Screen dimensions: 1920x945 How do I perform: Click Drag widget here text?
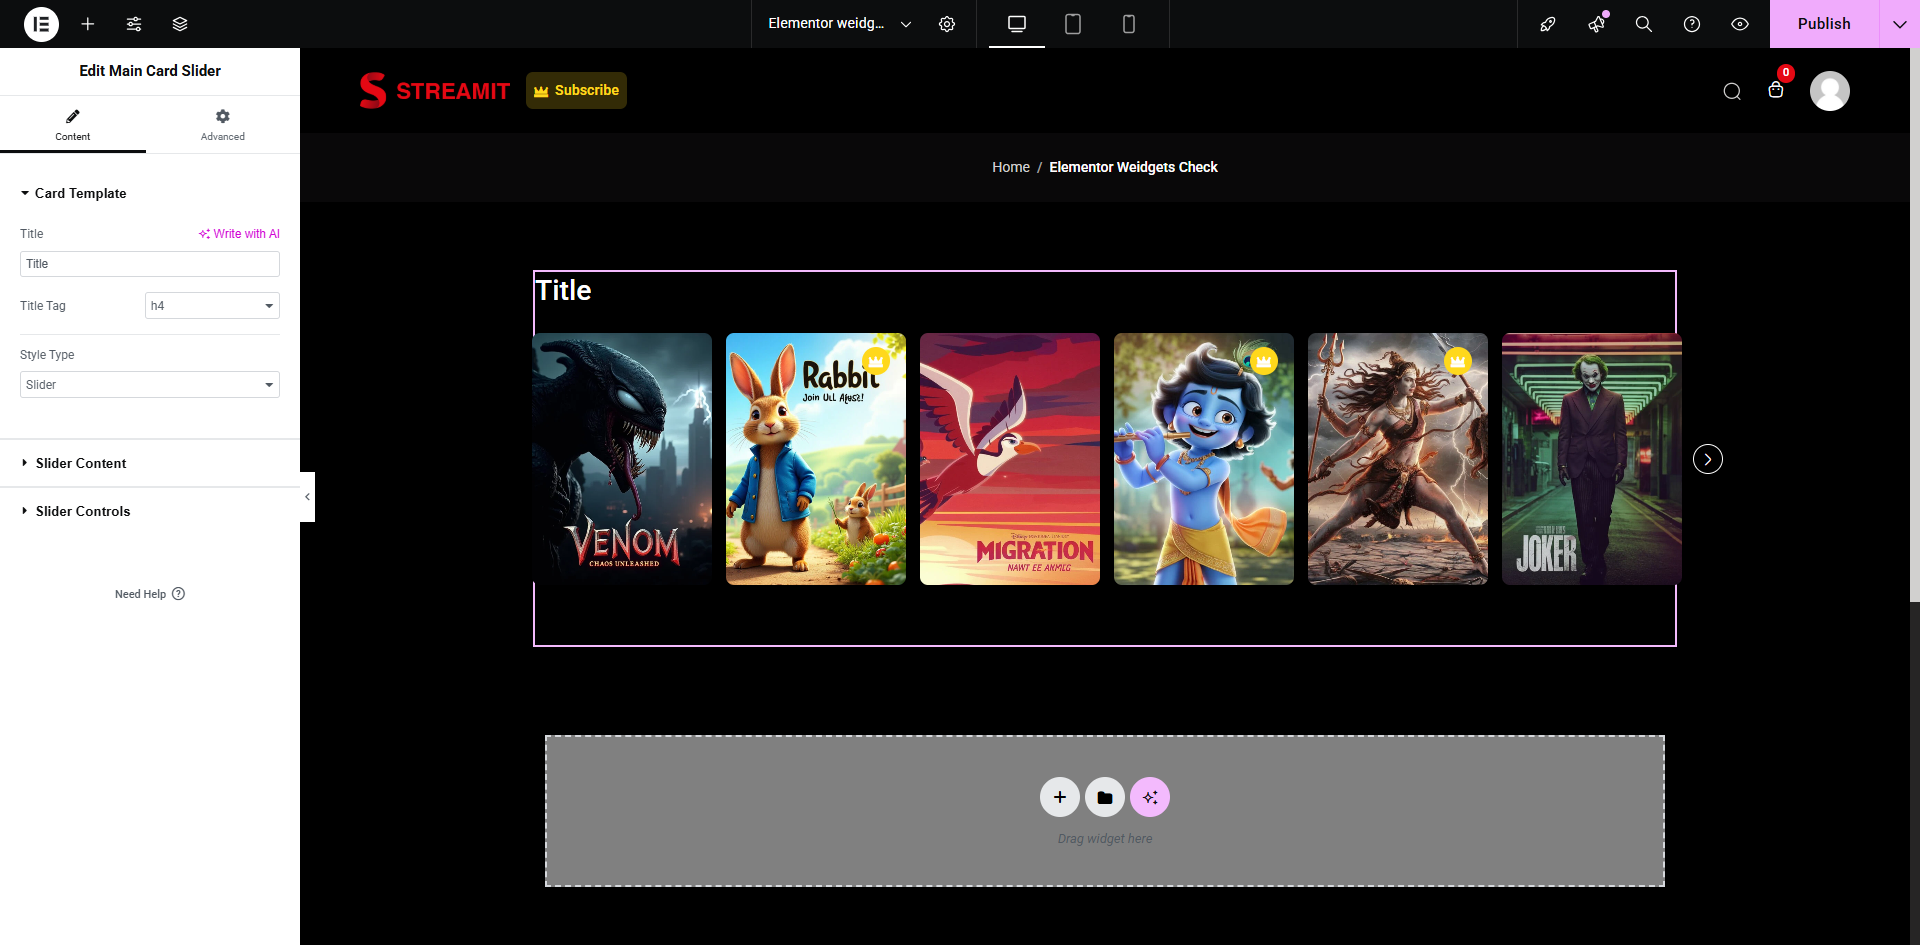pyautogui.click(x=1105, y=839)
